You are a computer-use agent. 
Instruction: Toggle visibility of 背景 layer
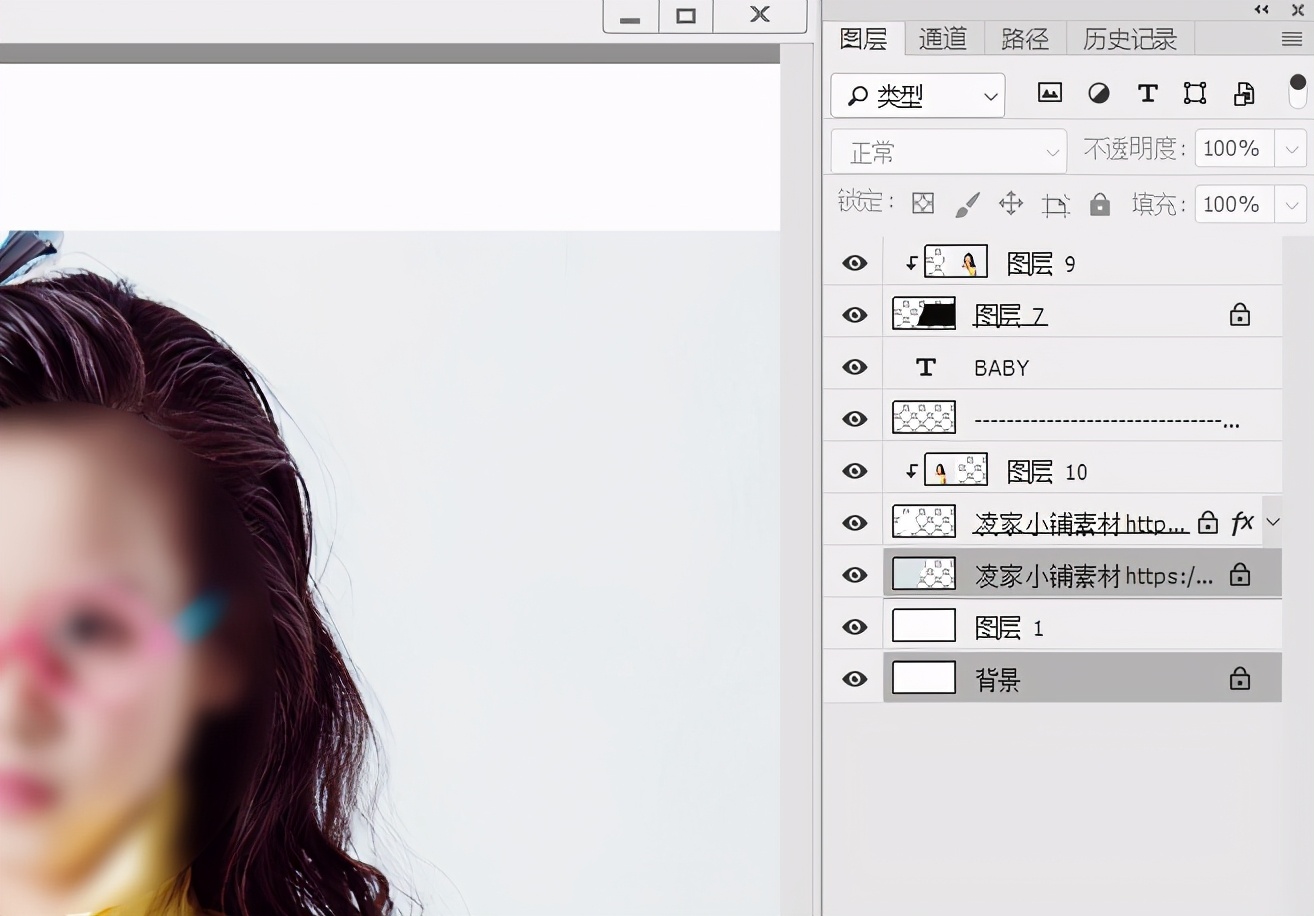click(x=854, y=679)
